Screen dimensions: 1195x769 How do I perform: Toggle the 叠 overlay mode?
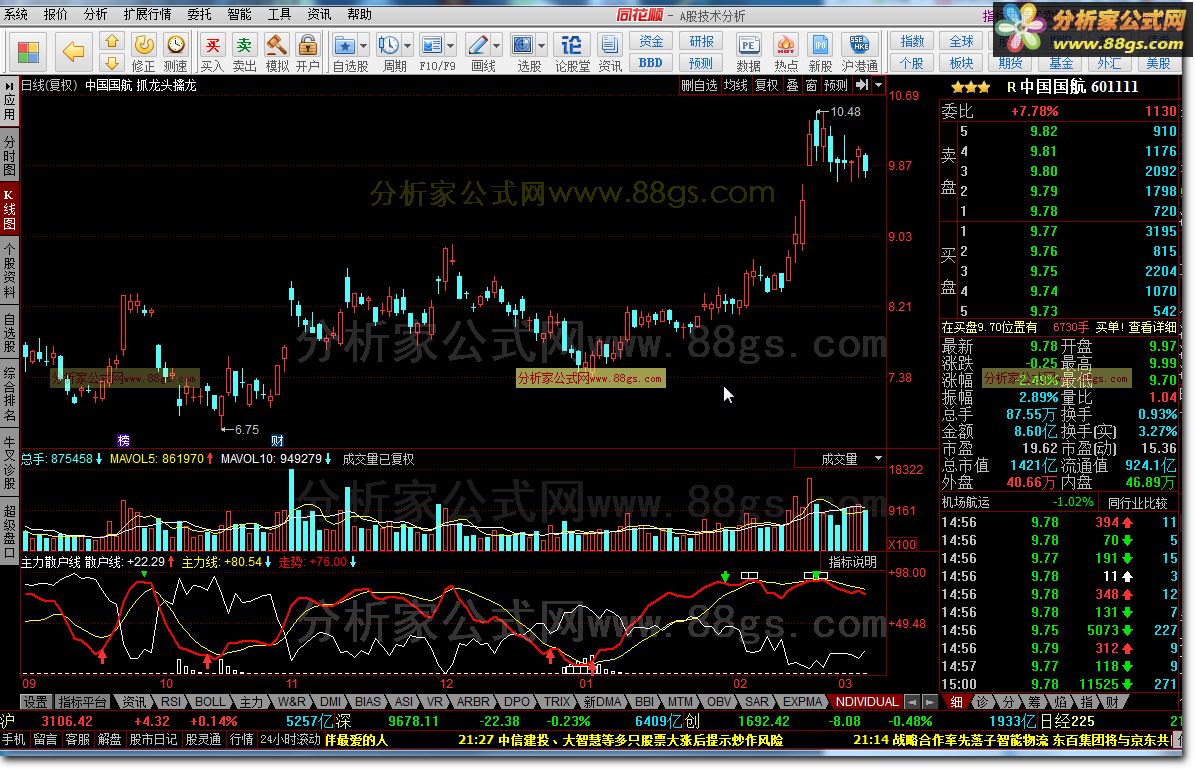[x=793, y=85]
